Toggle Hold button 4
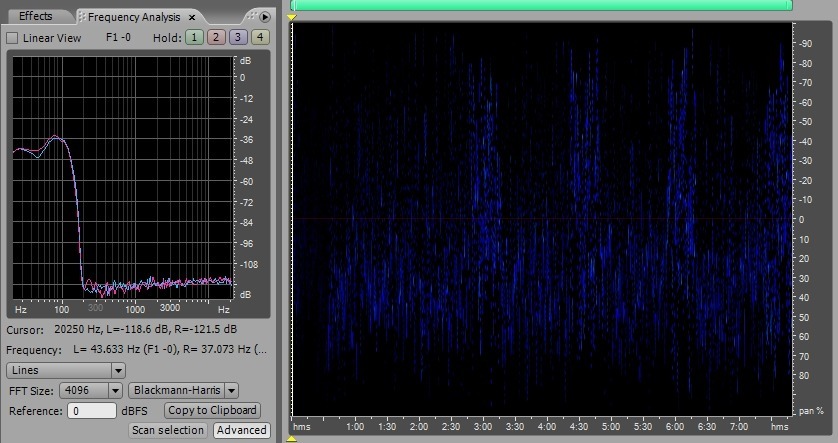 (260, 37)
